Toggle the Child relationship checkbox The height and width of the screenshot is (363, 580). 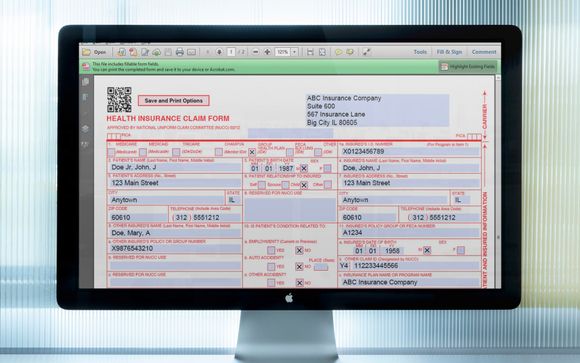pos(304,185)
